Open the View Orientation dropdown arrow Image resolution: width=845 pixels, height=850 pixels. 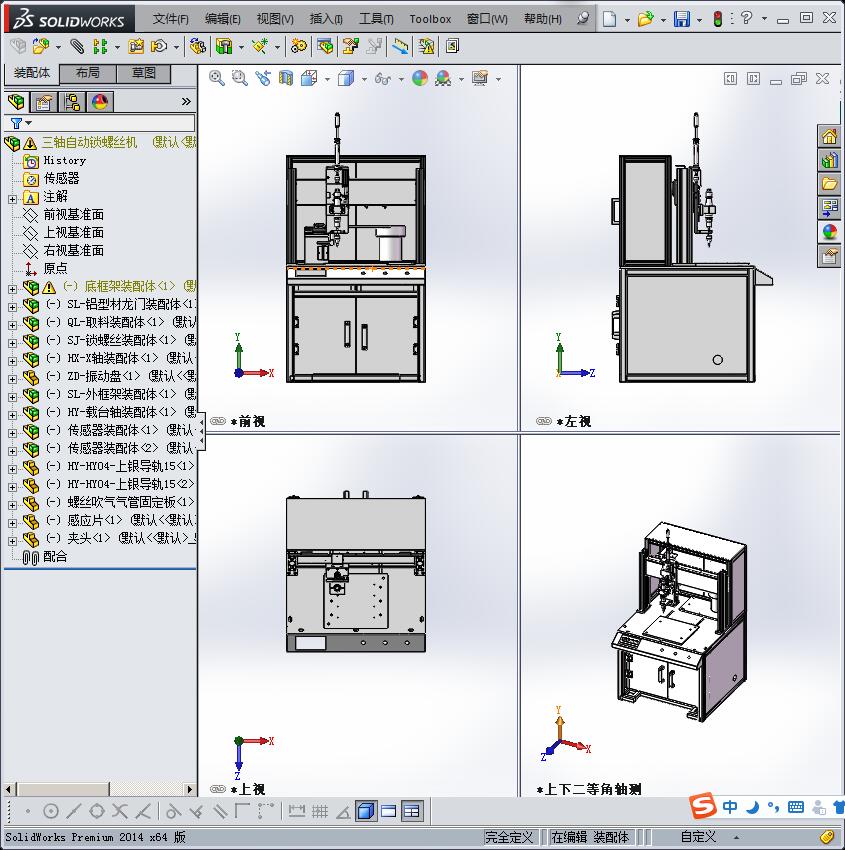327,80
